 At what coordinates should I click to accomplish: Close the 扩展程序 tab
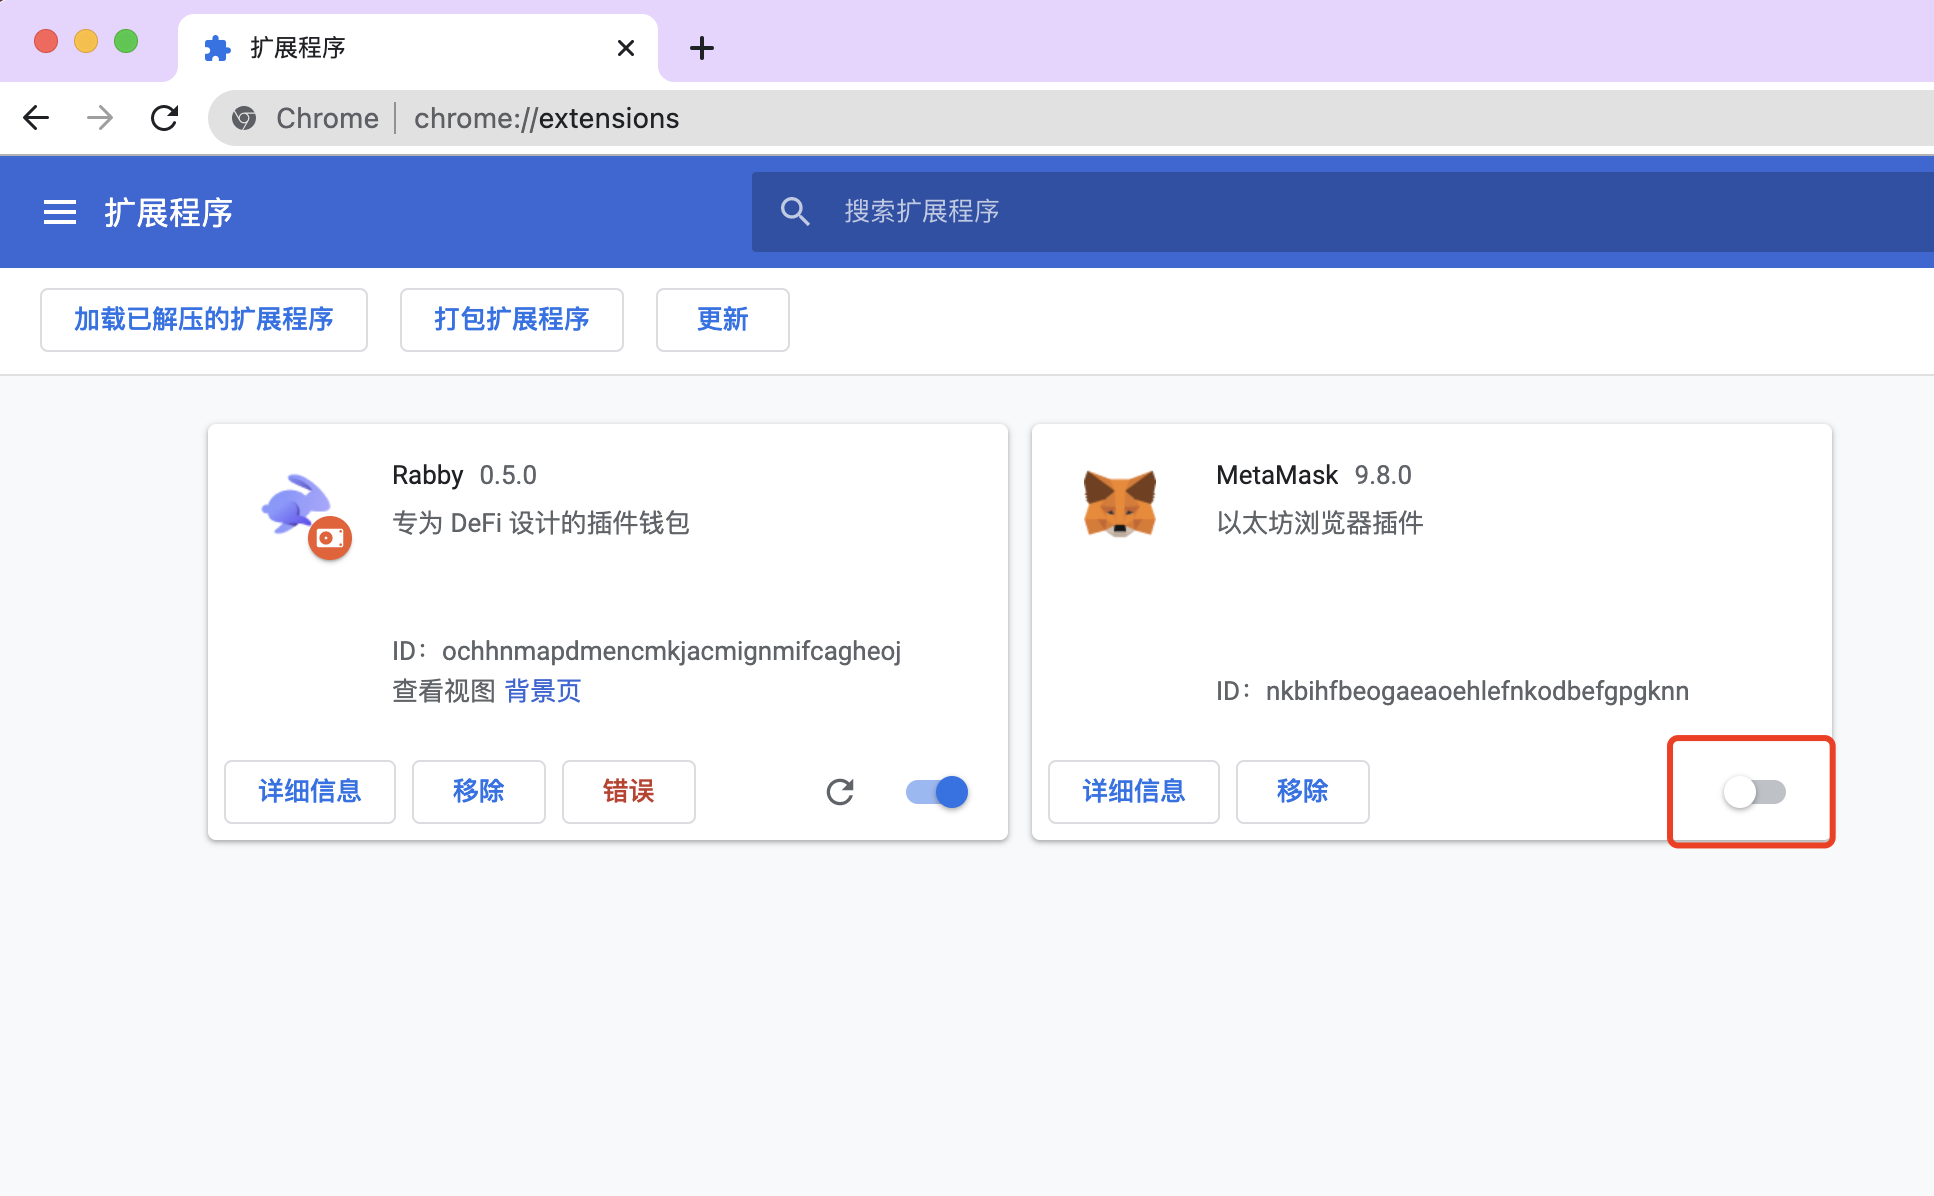[x=626, y=48]
